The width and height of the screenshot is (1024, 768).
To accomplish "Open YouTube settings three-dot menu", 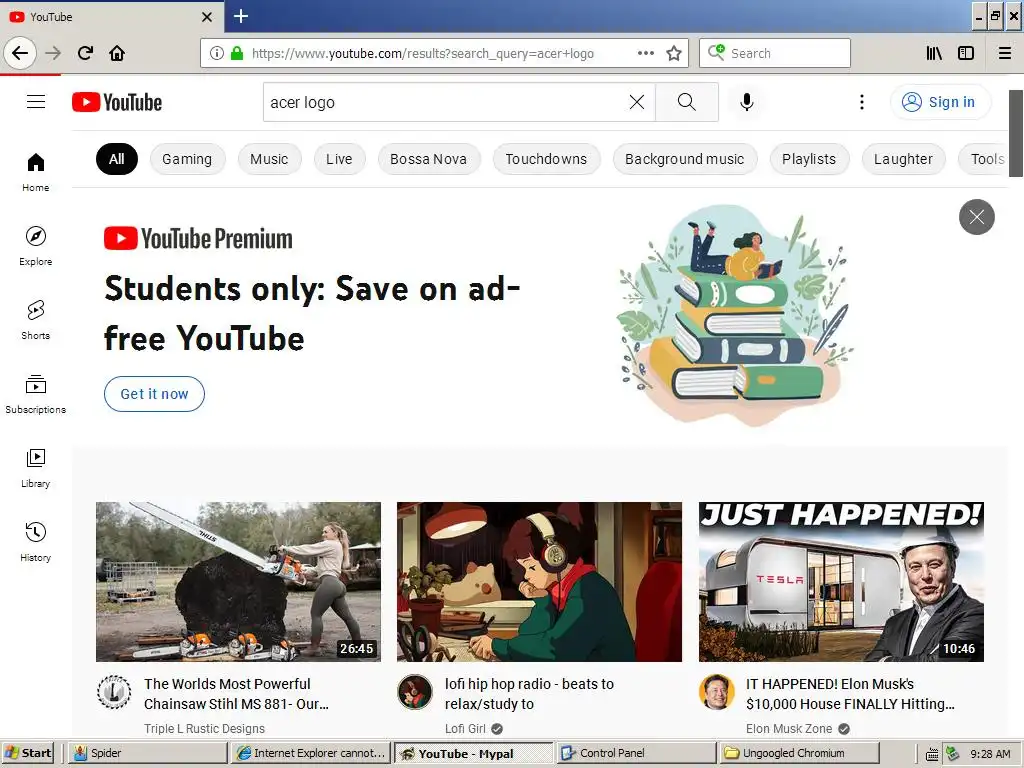I will coord(862,102).
